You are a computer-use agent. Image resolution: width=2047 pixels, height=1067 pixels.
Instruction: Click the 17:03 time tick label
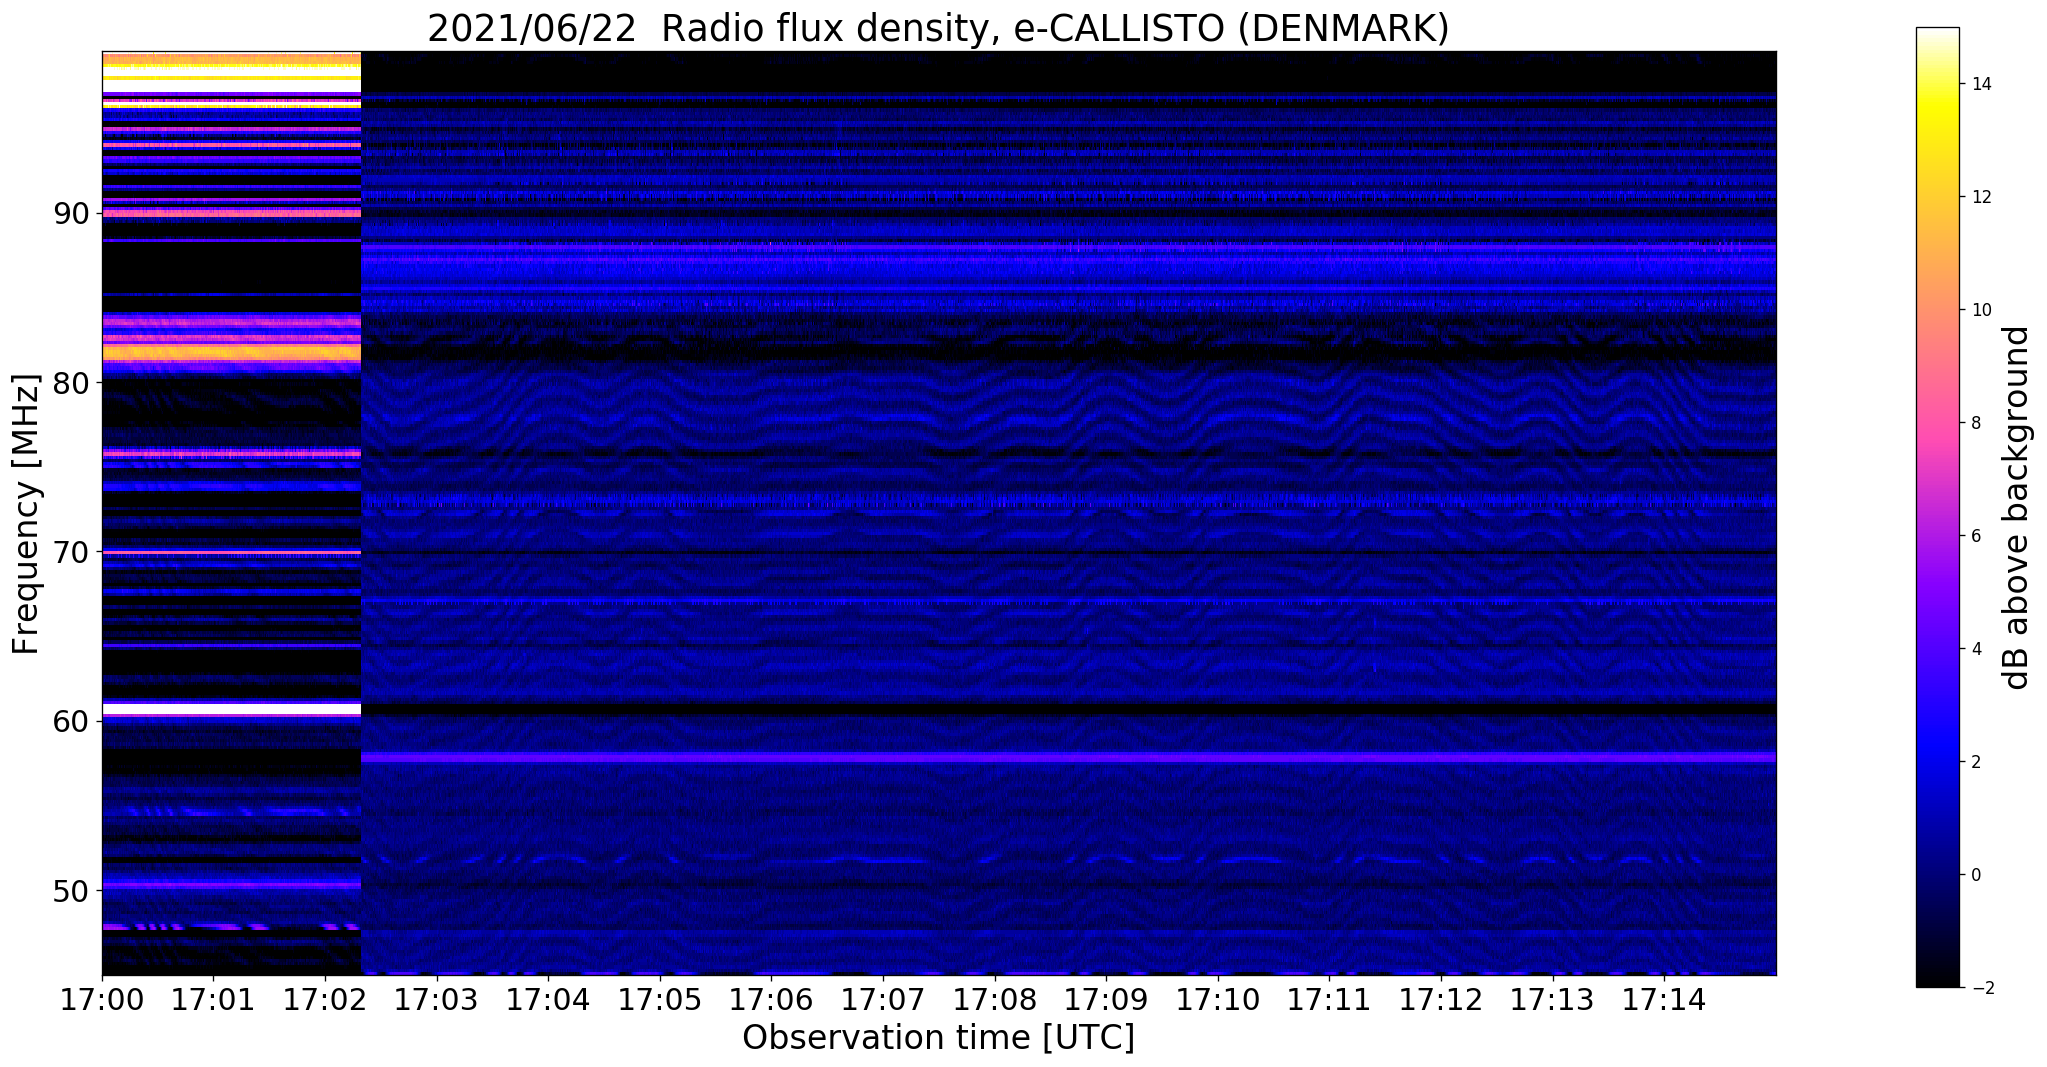[436, 1001]
